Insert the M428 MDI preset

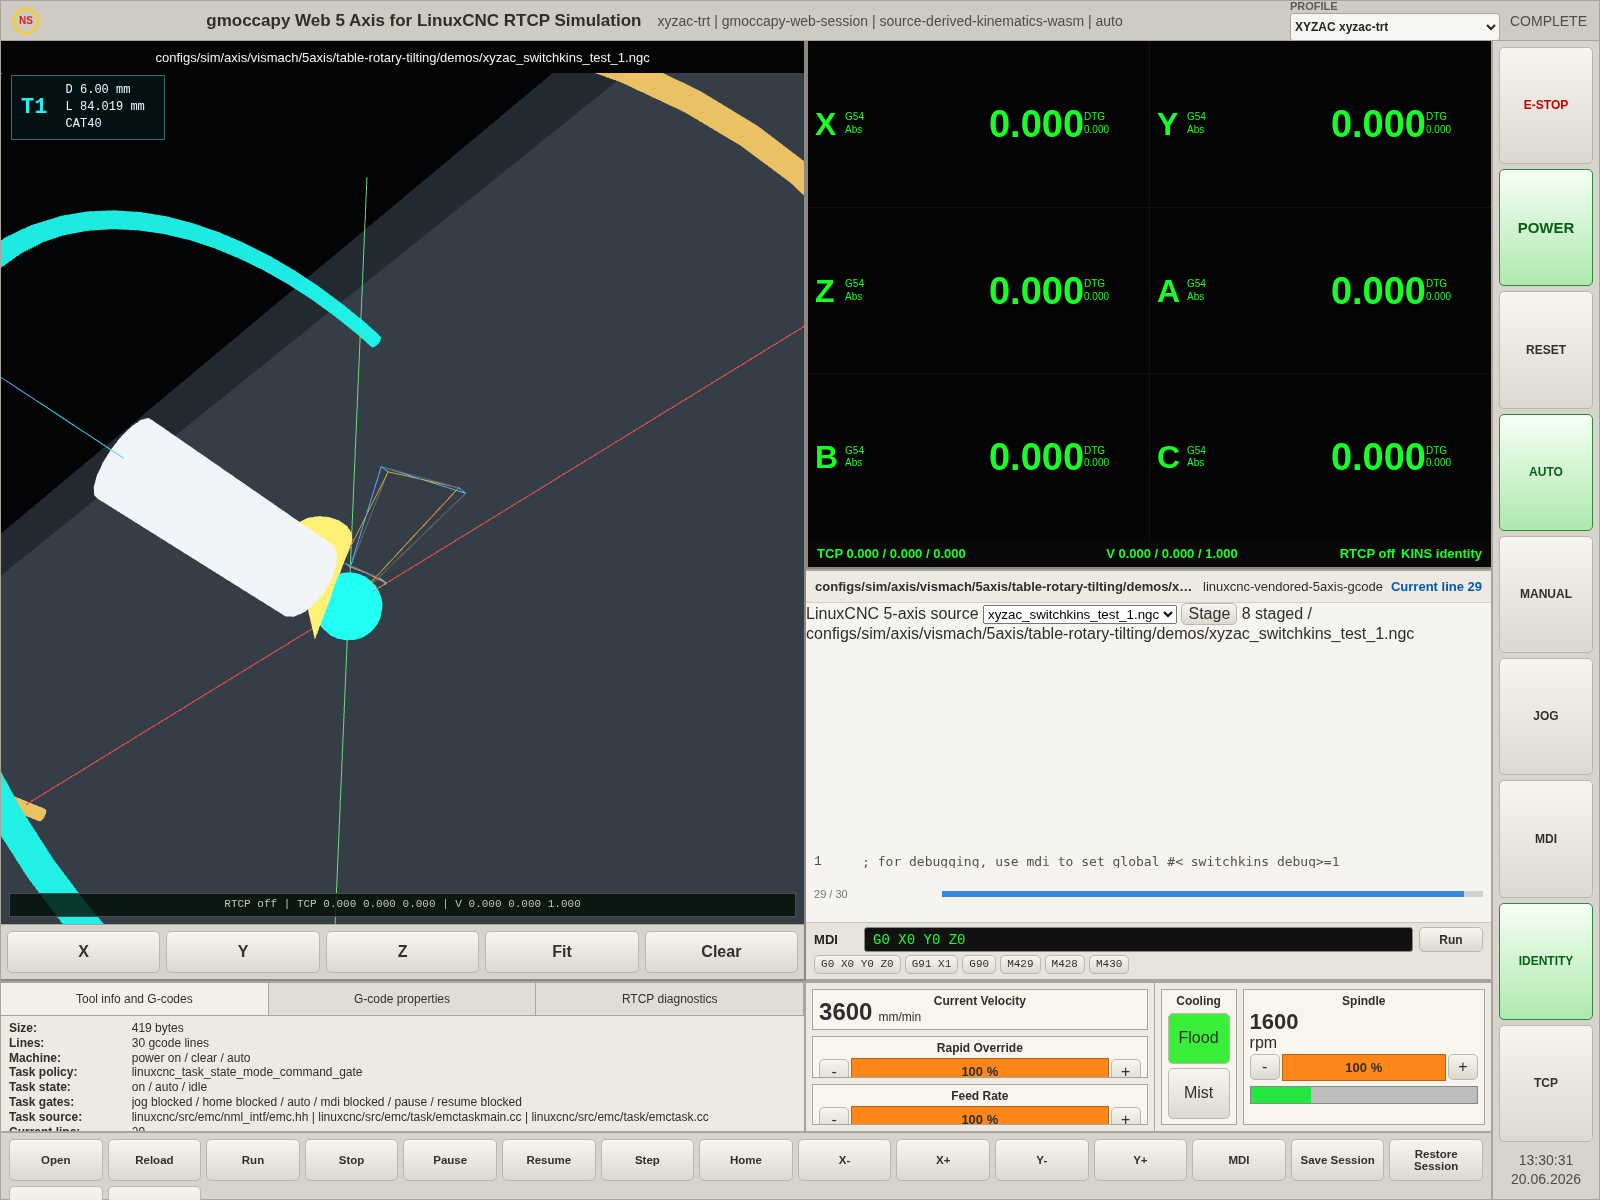(1064, 964)
